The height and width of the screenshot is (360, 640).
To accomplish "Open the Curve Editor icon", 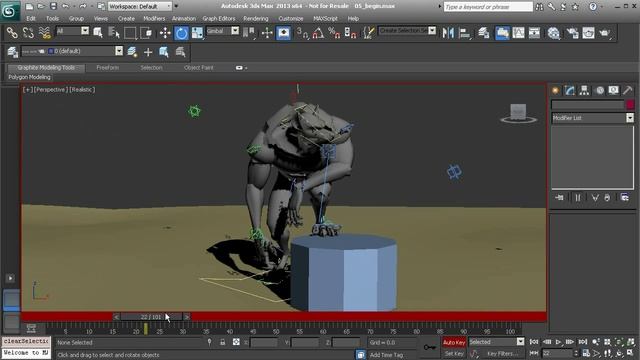I will pos(518,33).
